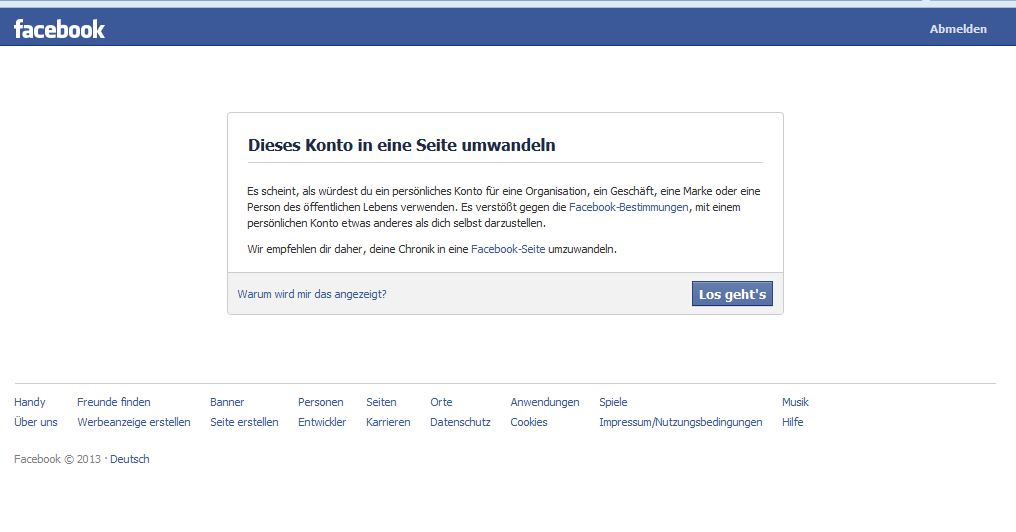Open Karrieren footer link
Screen dimensions: 1016x532
click(388, 422)
